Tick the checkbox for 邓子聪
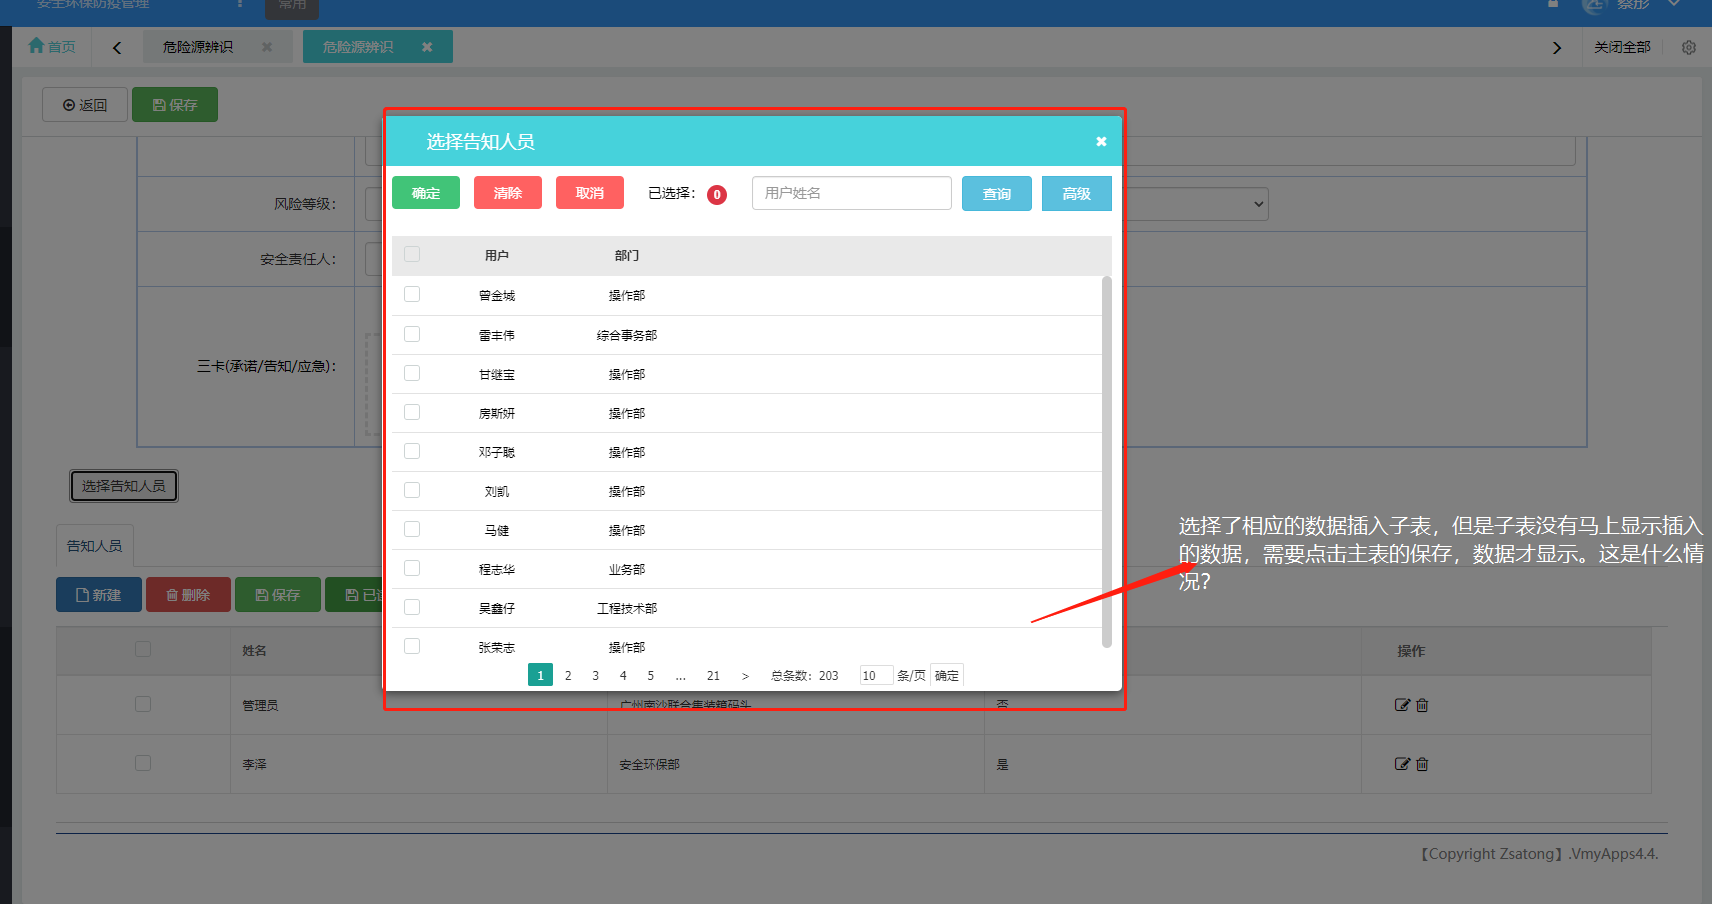Viewport: 1712px width, 904px height. click(x=412, y=451)
